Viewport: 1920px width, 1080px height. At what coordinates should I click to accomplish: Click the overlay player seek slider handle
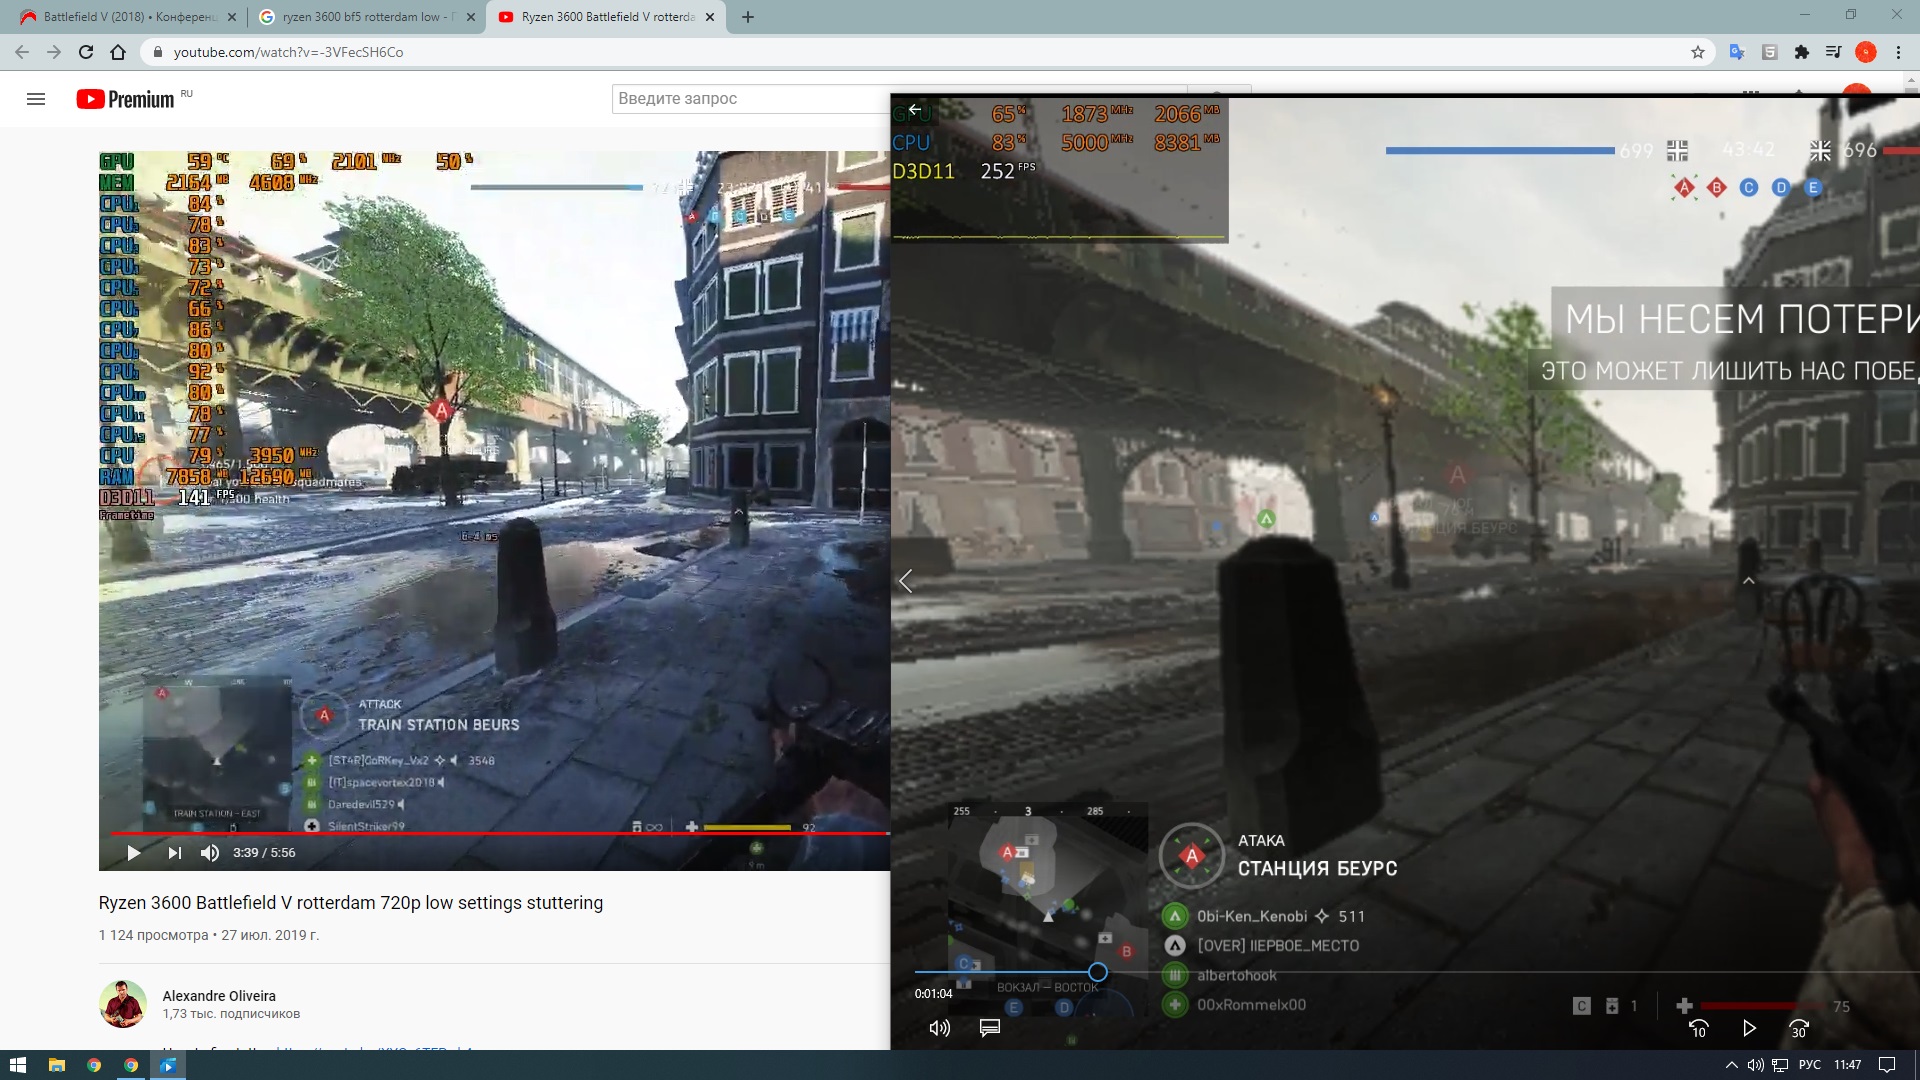point(1097,972)
